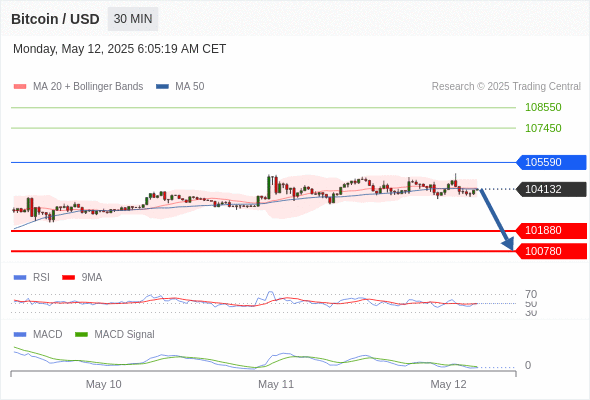Click the 30 MIN timeframe badge
Image resolution: width=590 pixels, height=400 pixels.
pos(133,19)
